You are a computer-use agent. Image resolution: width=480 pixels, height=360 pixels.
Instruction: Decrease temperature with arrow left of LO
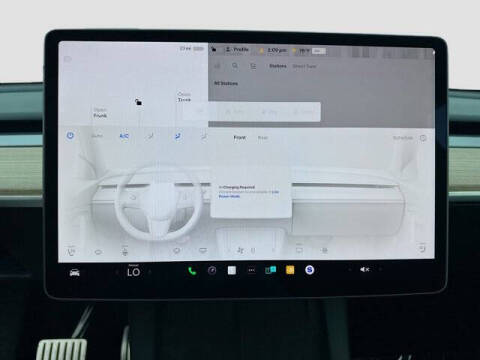point(117,272)
